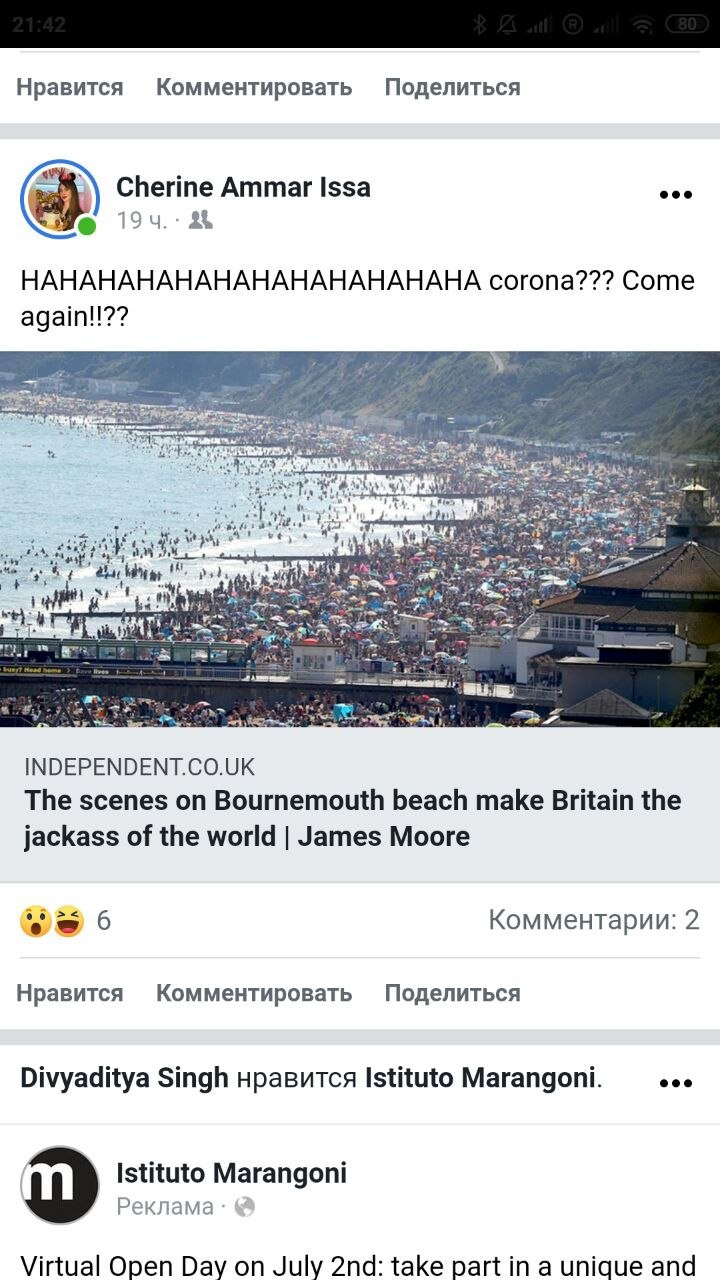720x1280 pixels.
Task: Open the Bournemouth beach photo
Action: point(360,539)
